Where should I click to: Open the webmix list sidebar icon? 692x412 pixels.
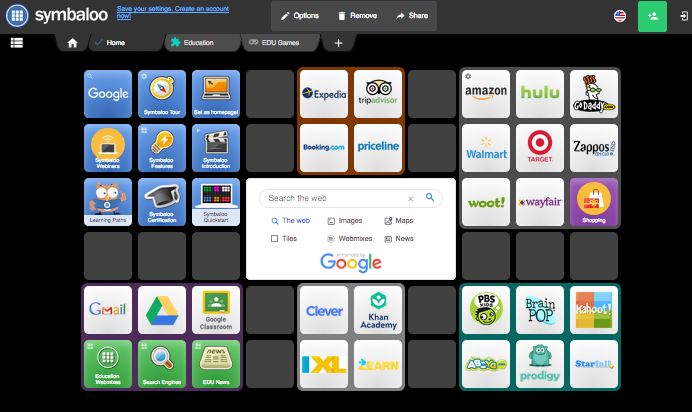pos(17,43)
